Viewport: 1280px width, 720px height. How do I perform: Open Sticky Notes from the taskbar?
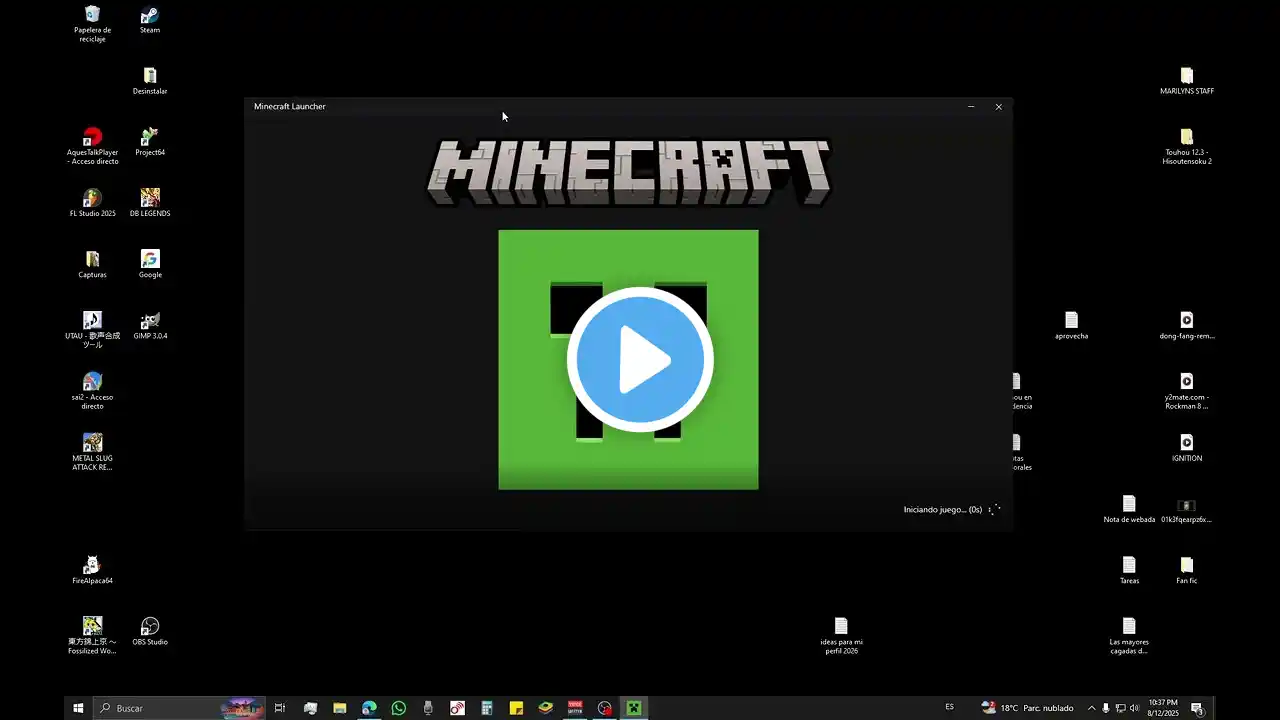click(x=517, y=708)
